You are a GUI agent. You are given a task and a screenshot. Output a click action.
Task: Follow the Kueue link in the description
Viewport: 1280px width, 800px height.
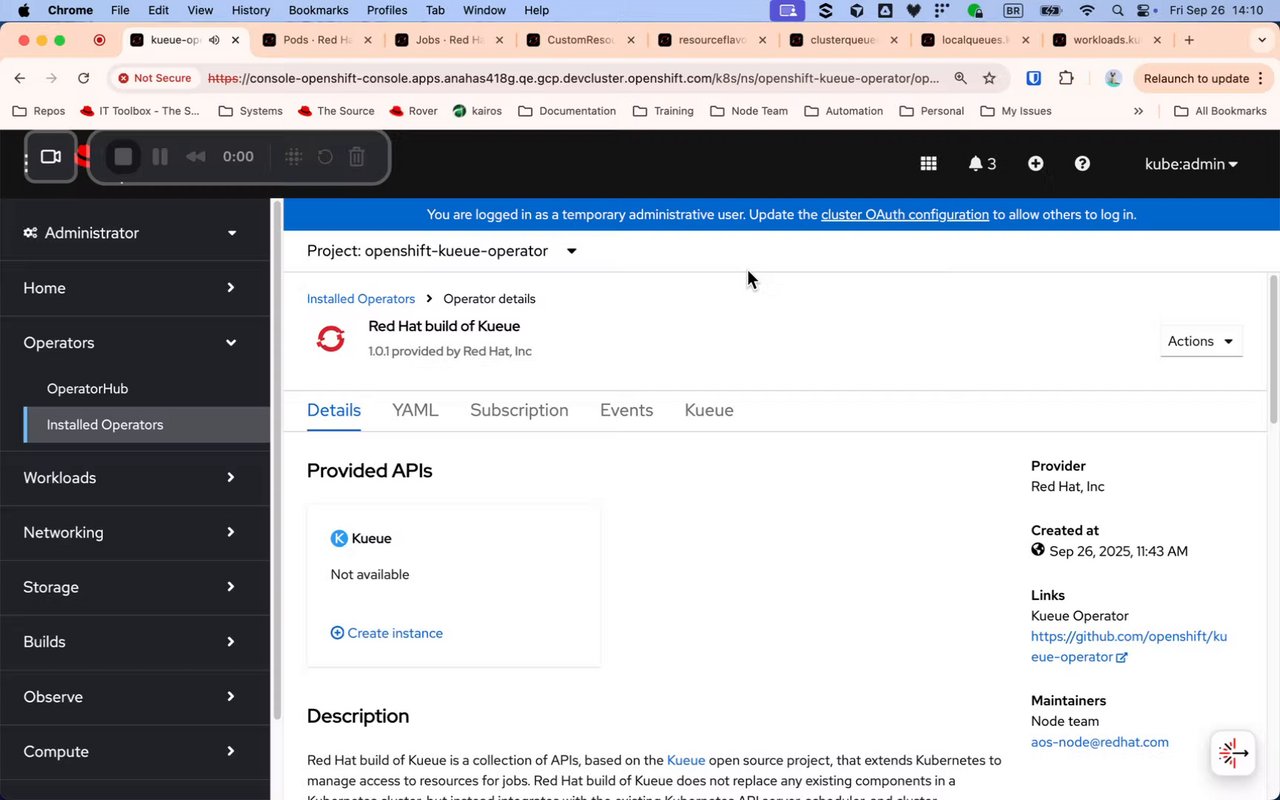(x=686, y=761)
